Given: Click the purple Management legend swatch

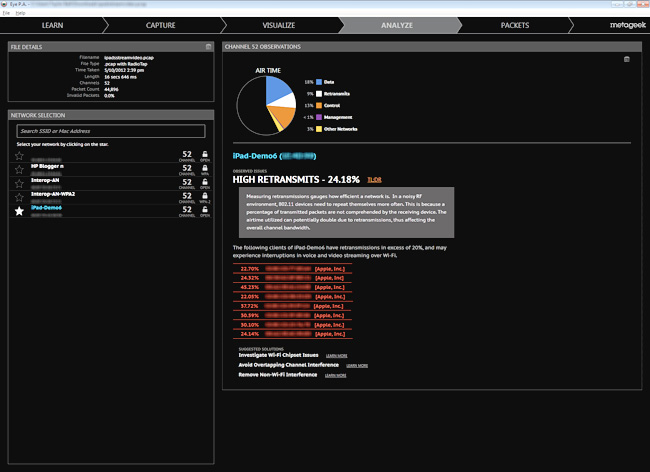Looking at the screenshot, I should (319, 117).
